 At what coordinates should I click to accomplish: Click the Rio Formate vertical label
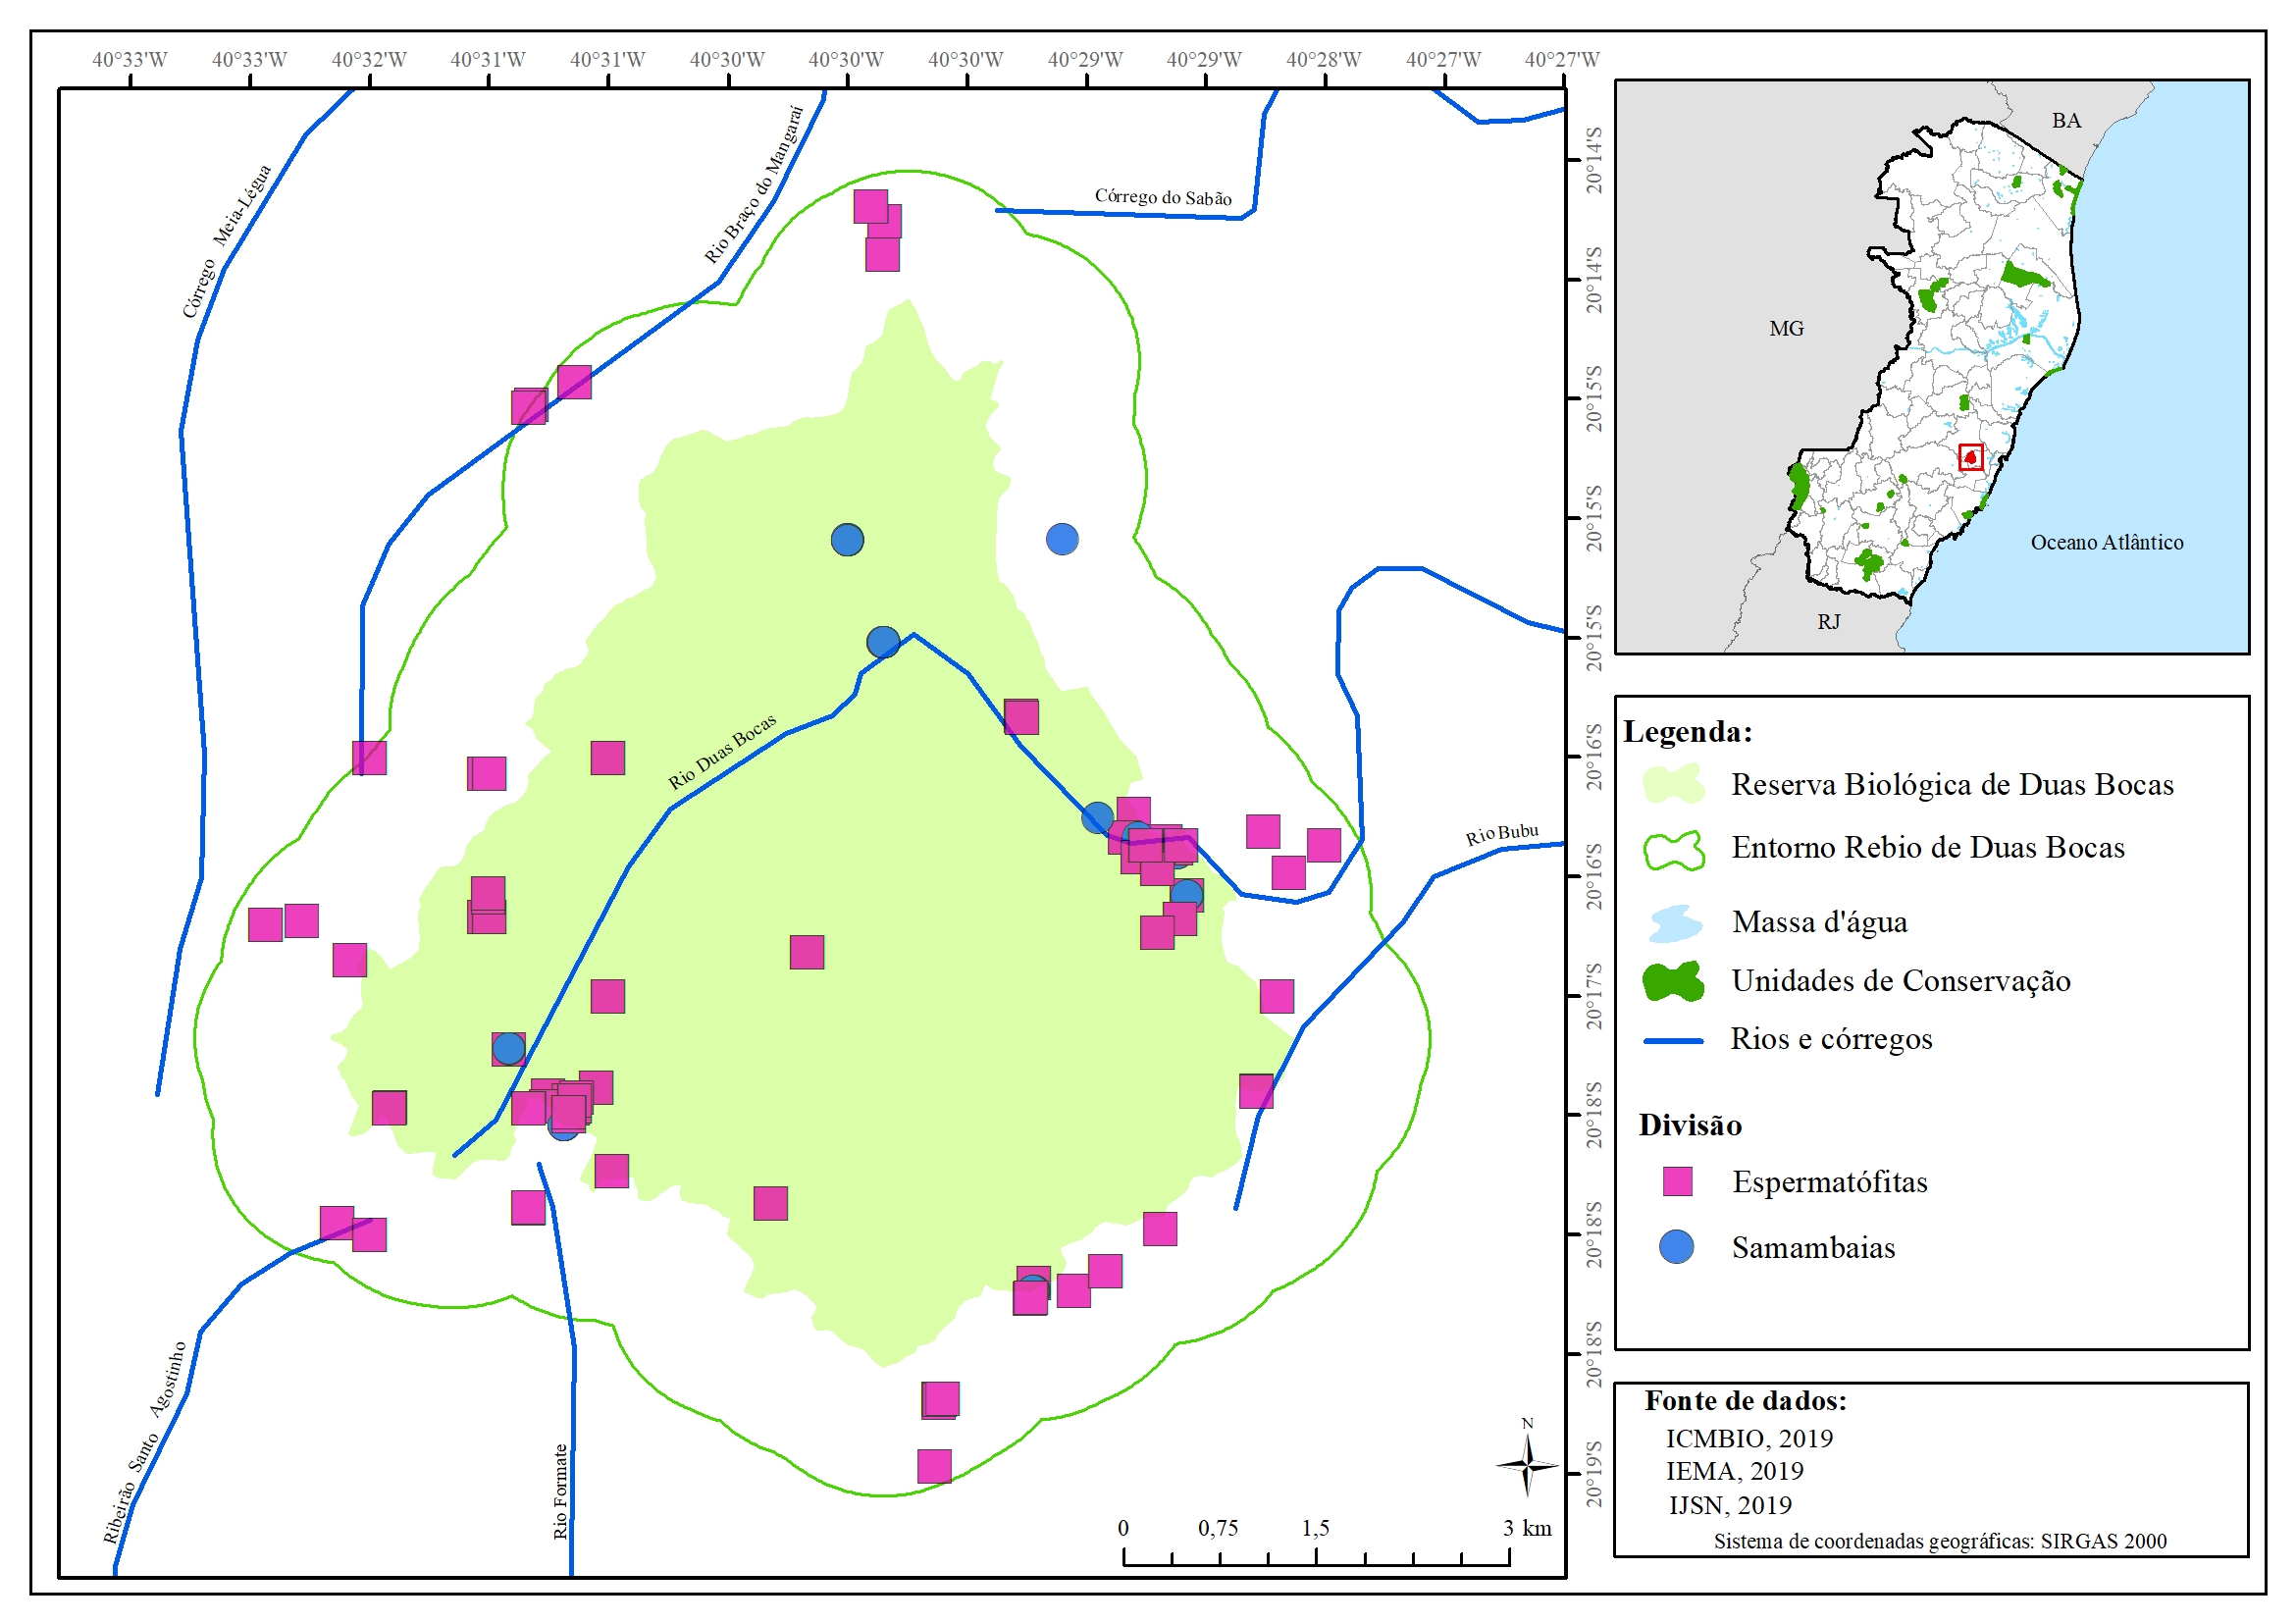560,1490
